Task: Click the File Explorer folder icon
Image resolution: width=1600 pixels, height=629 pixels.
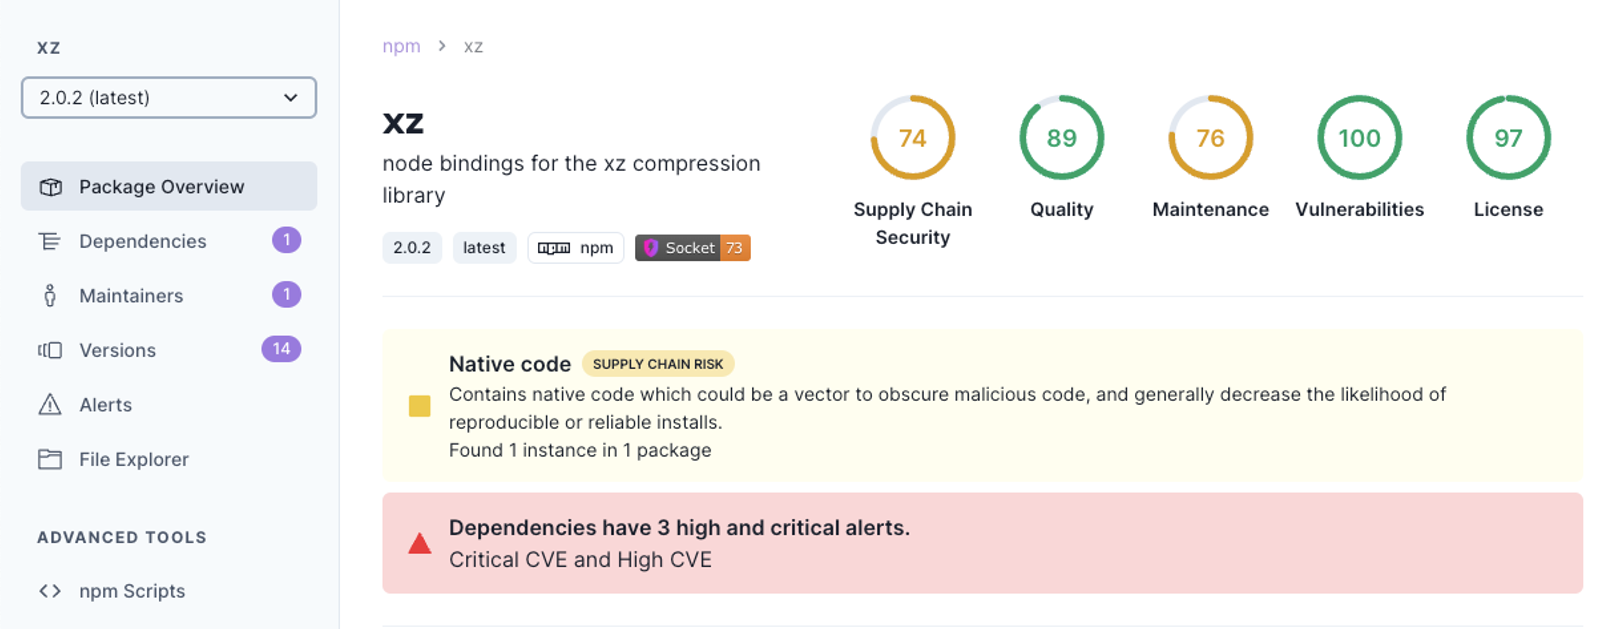Action: pyautogui.click(x=50, y=459)
